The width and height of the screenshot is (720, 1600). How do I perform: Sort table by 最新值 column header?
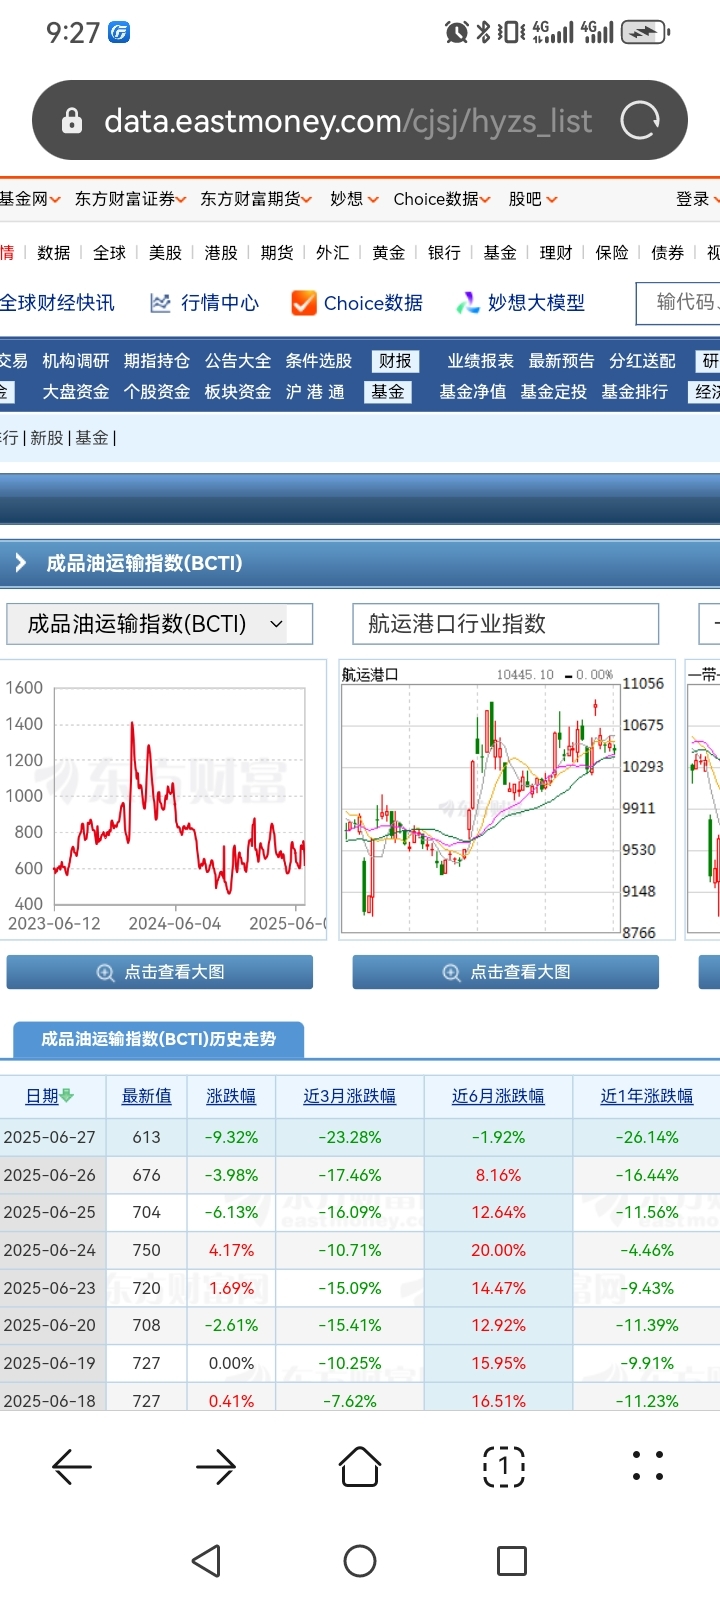[x=147, y=1096]
